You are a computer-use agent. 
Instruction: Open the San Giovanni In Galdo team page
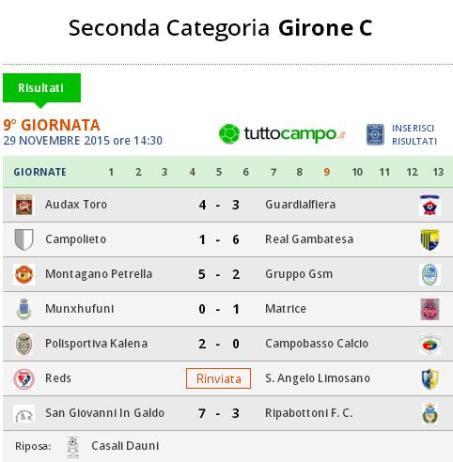(x=105, y=413)
